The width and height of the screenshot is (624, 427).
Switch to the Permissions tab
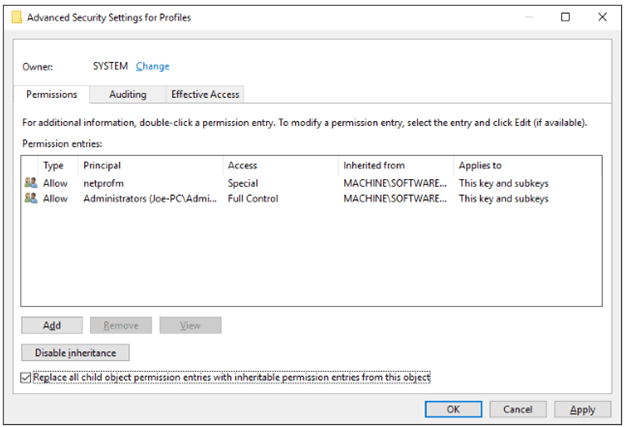click(52, 94)
